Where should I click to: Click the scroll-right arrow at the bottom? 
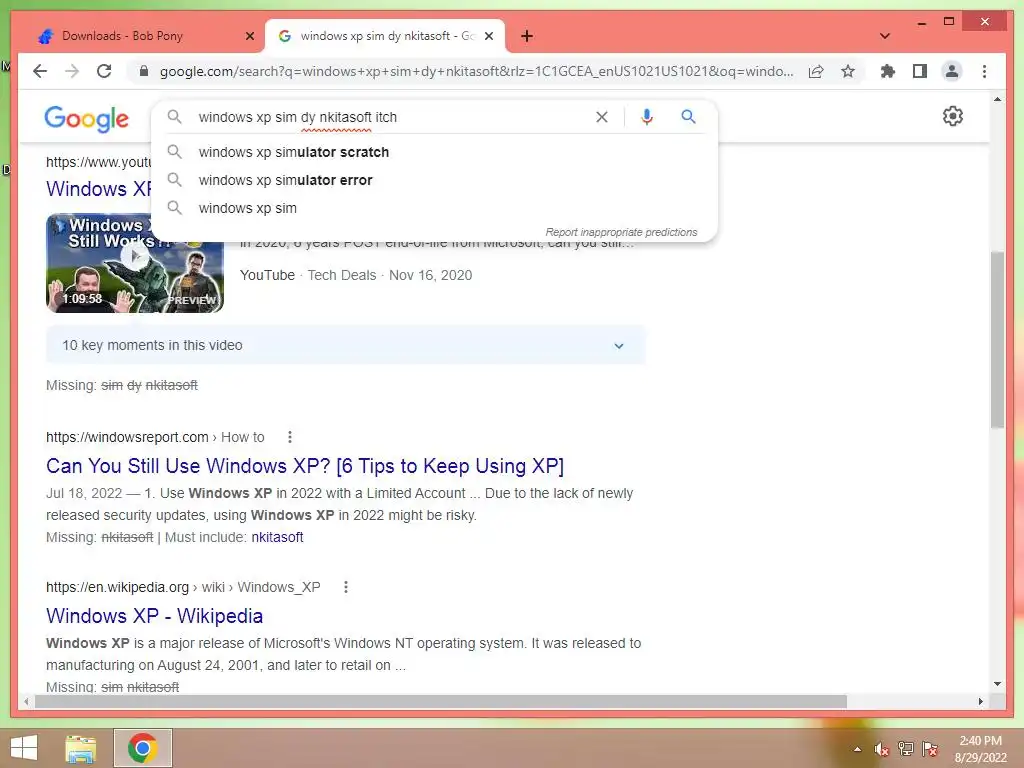[980, 701]
